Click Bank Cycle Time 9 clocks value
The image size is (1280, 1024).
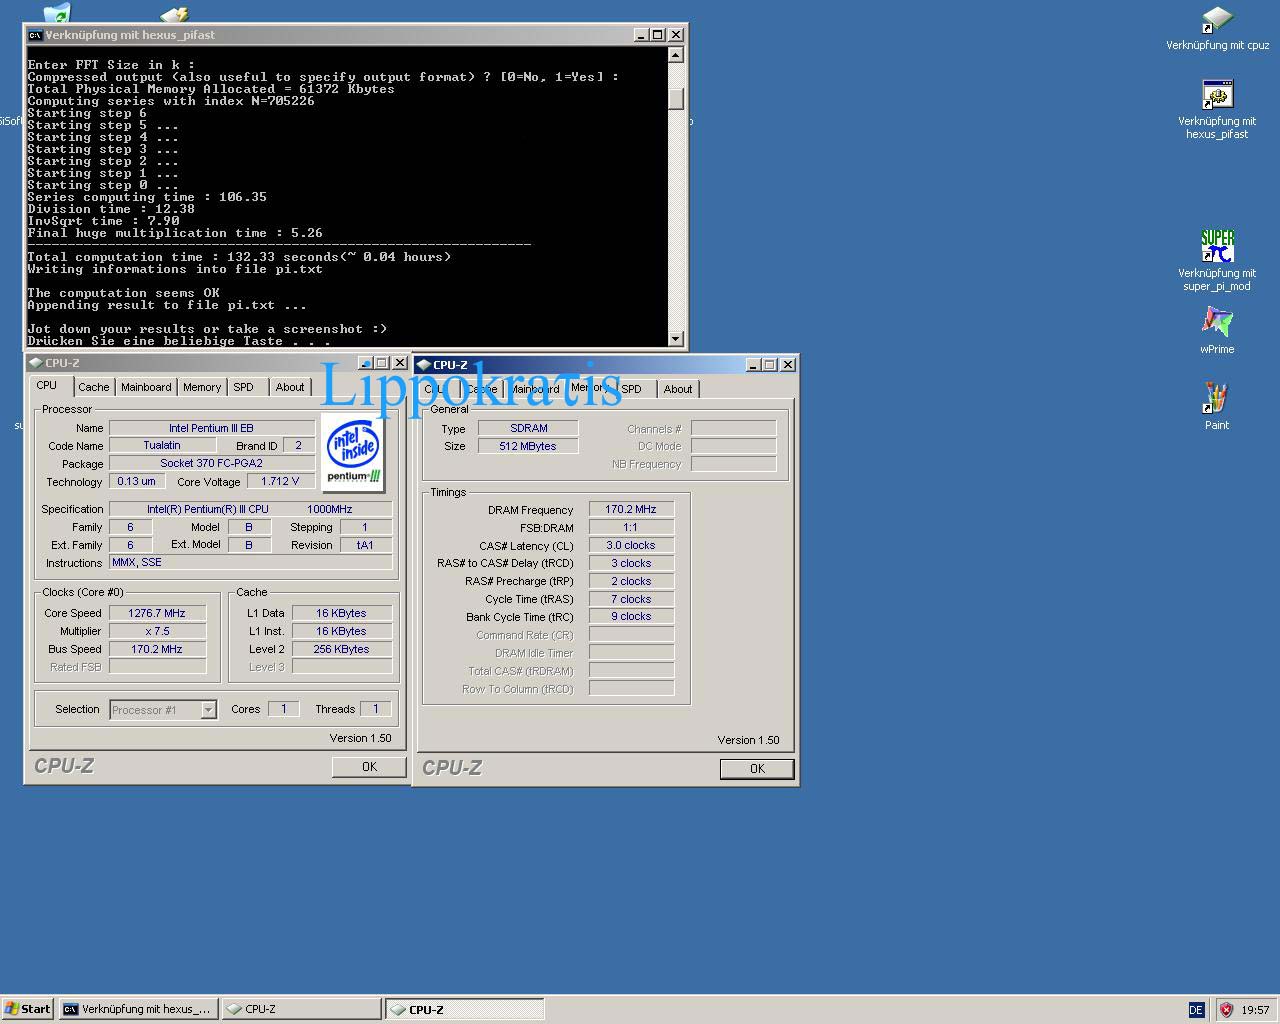tap(631, 616)
